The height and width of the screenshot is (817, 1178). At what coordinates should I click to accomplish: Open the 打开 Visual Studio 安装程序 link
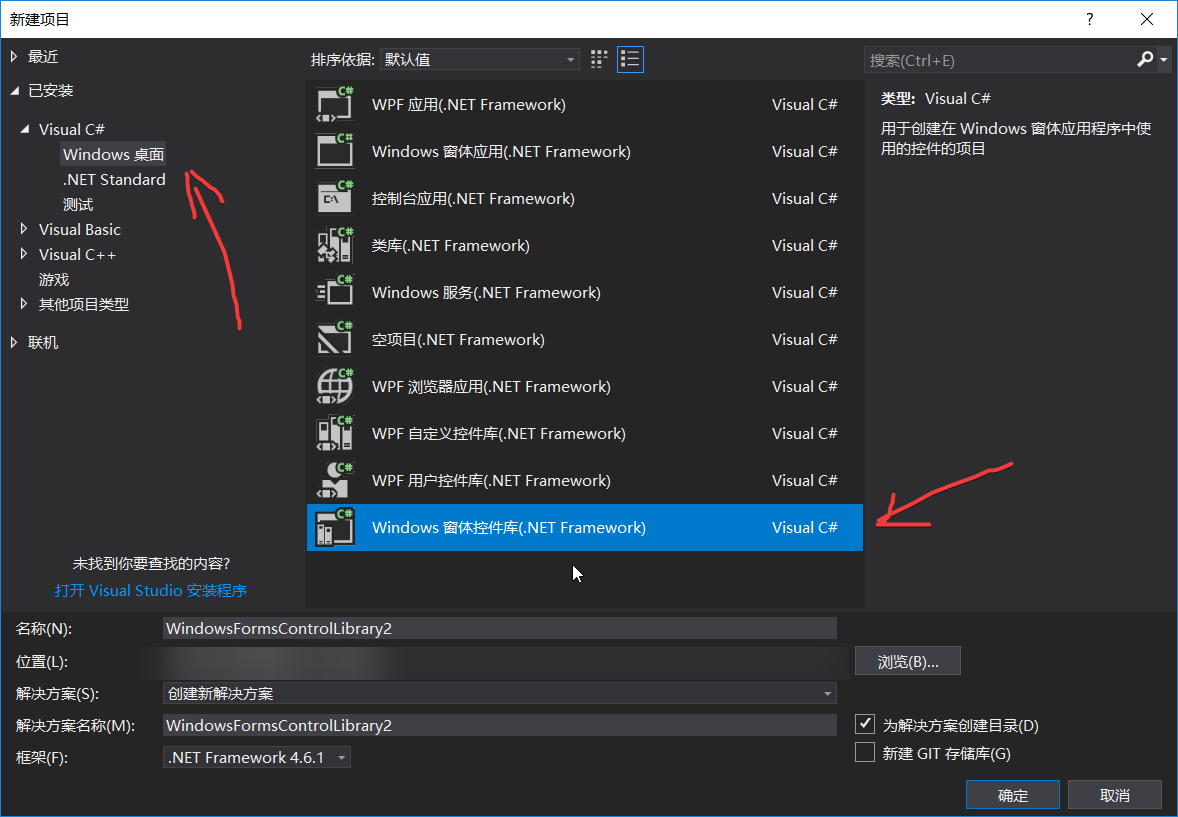coord(151,591)
